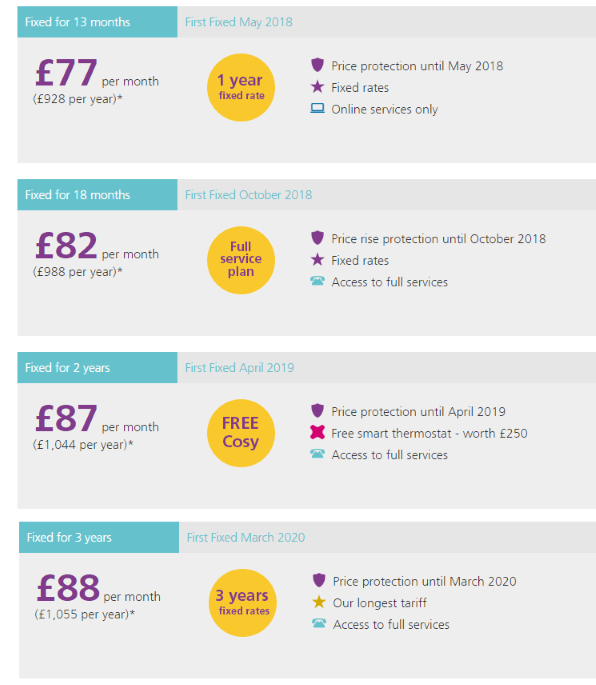Select the 3 years fixed rates badge

(x=243, y=603)
